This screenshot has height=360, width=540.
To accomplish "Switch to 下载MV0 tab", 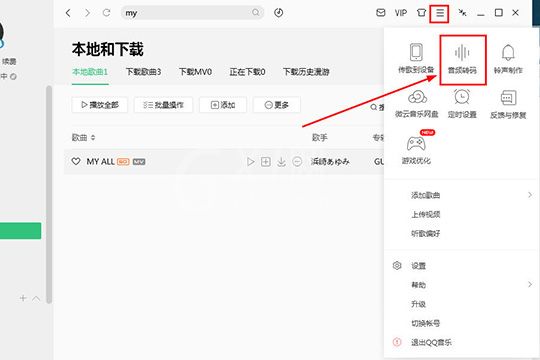I will (x=195, y=72).
